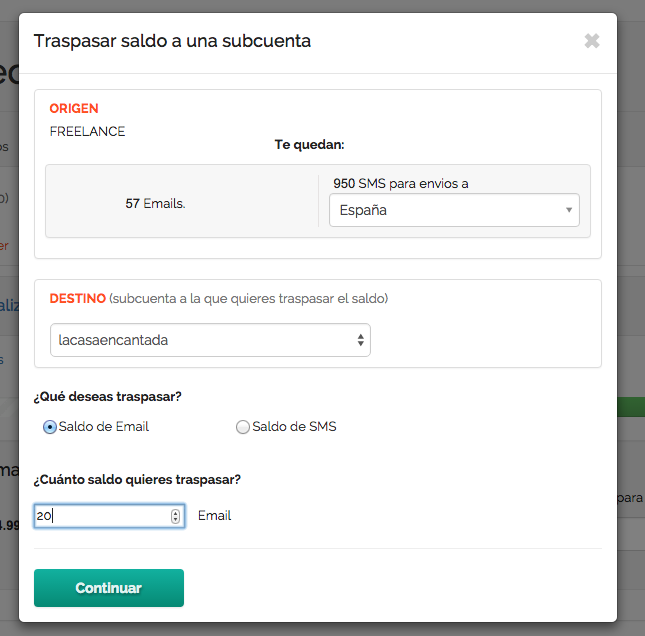Open the lacasaencantada subaccount dropdown
Image resolution: width=645 pixels, height=636 pixels.
pos(210,340)
